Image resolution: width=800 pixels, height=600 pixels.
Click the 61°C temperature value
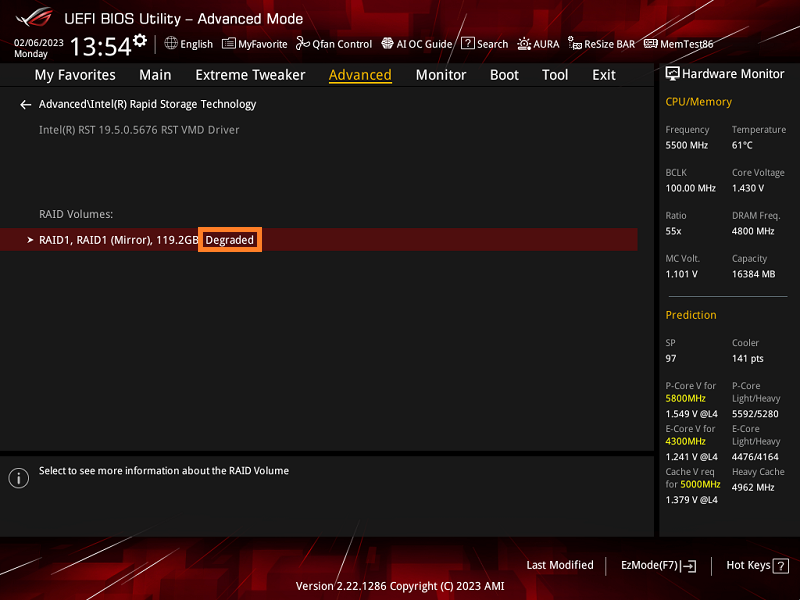pos(742,145)
